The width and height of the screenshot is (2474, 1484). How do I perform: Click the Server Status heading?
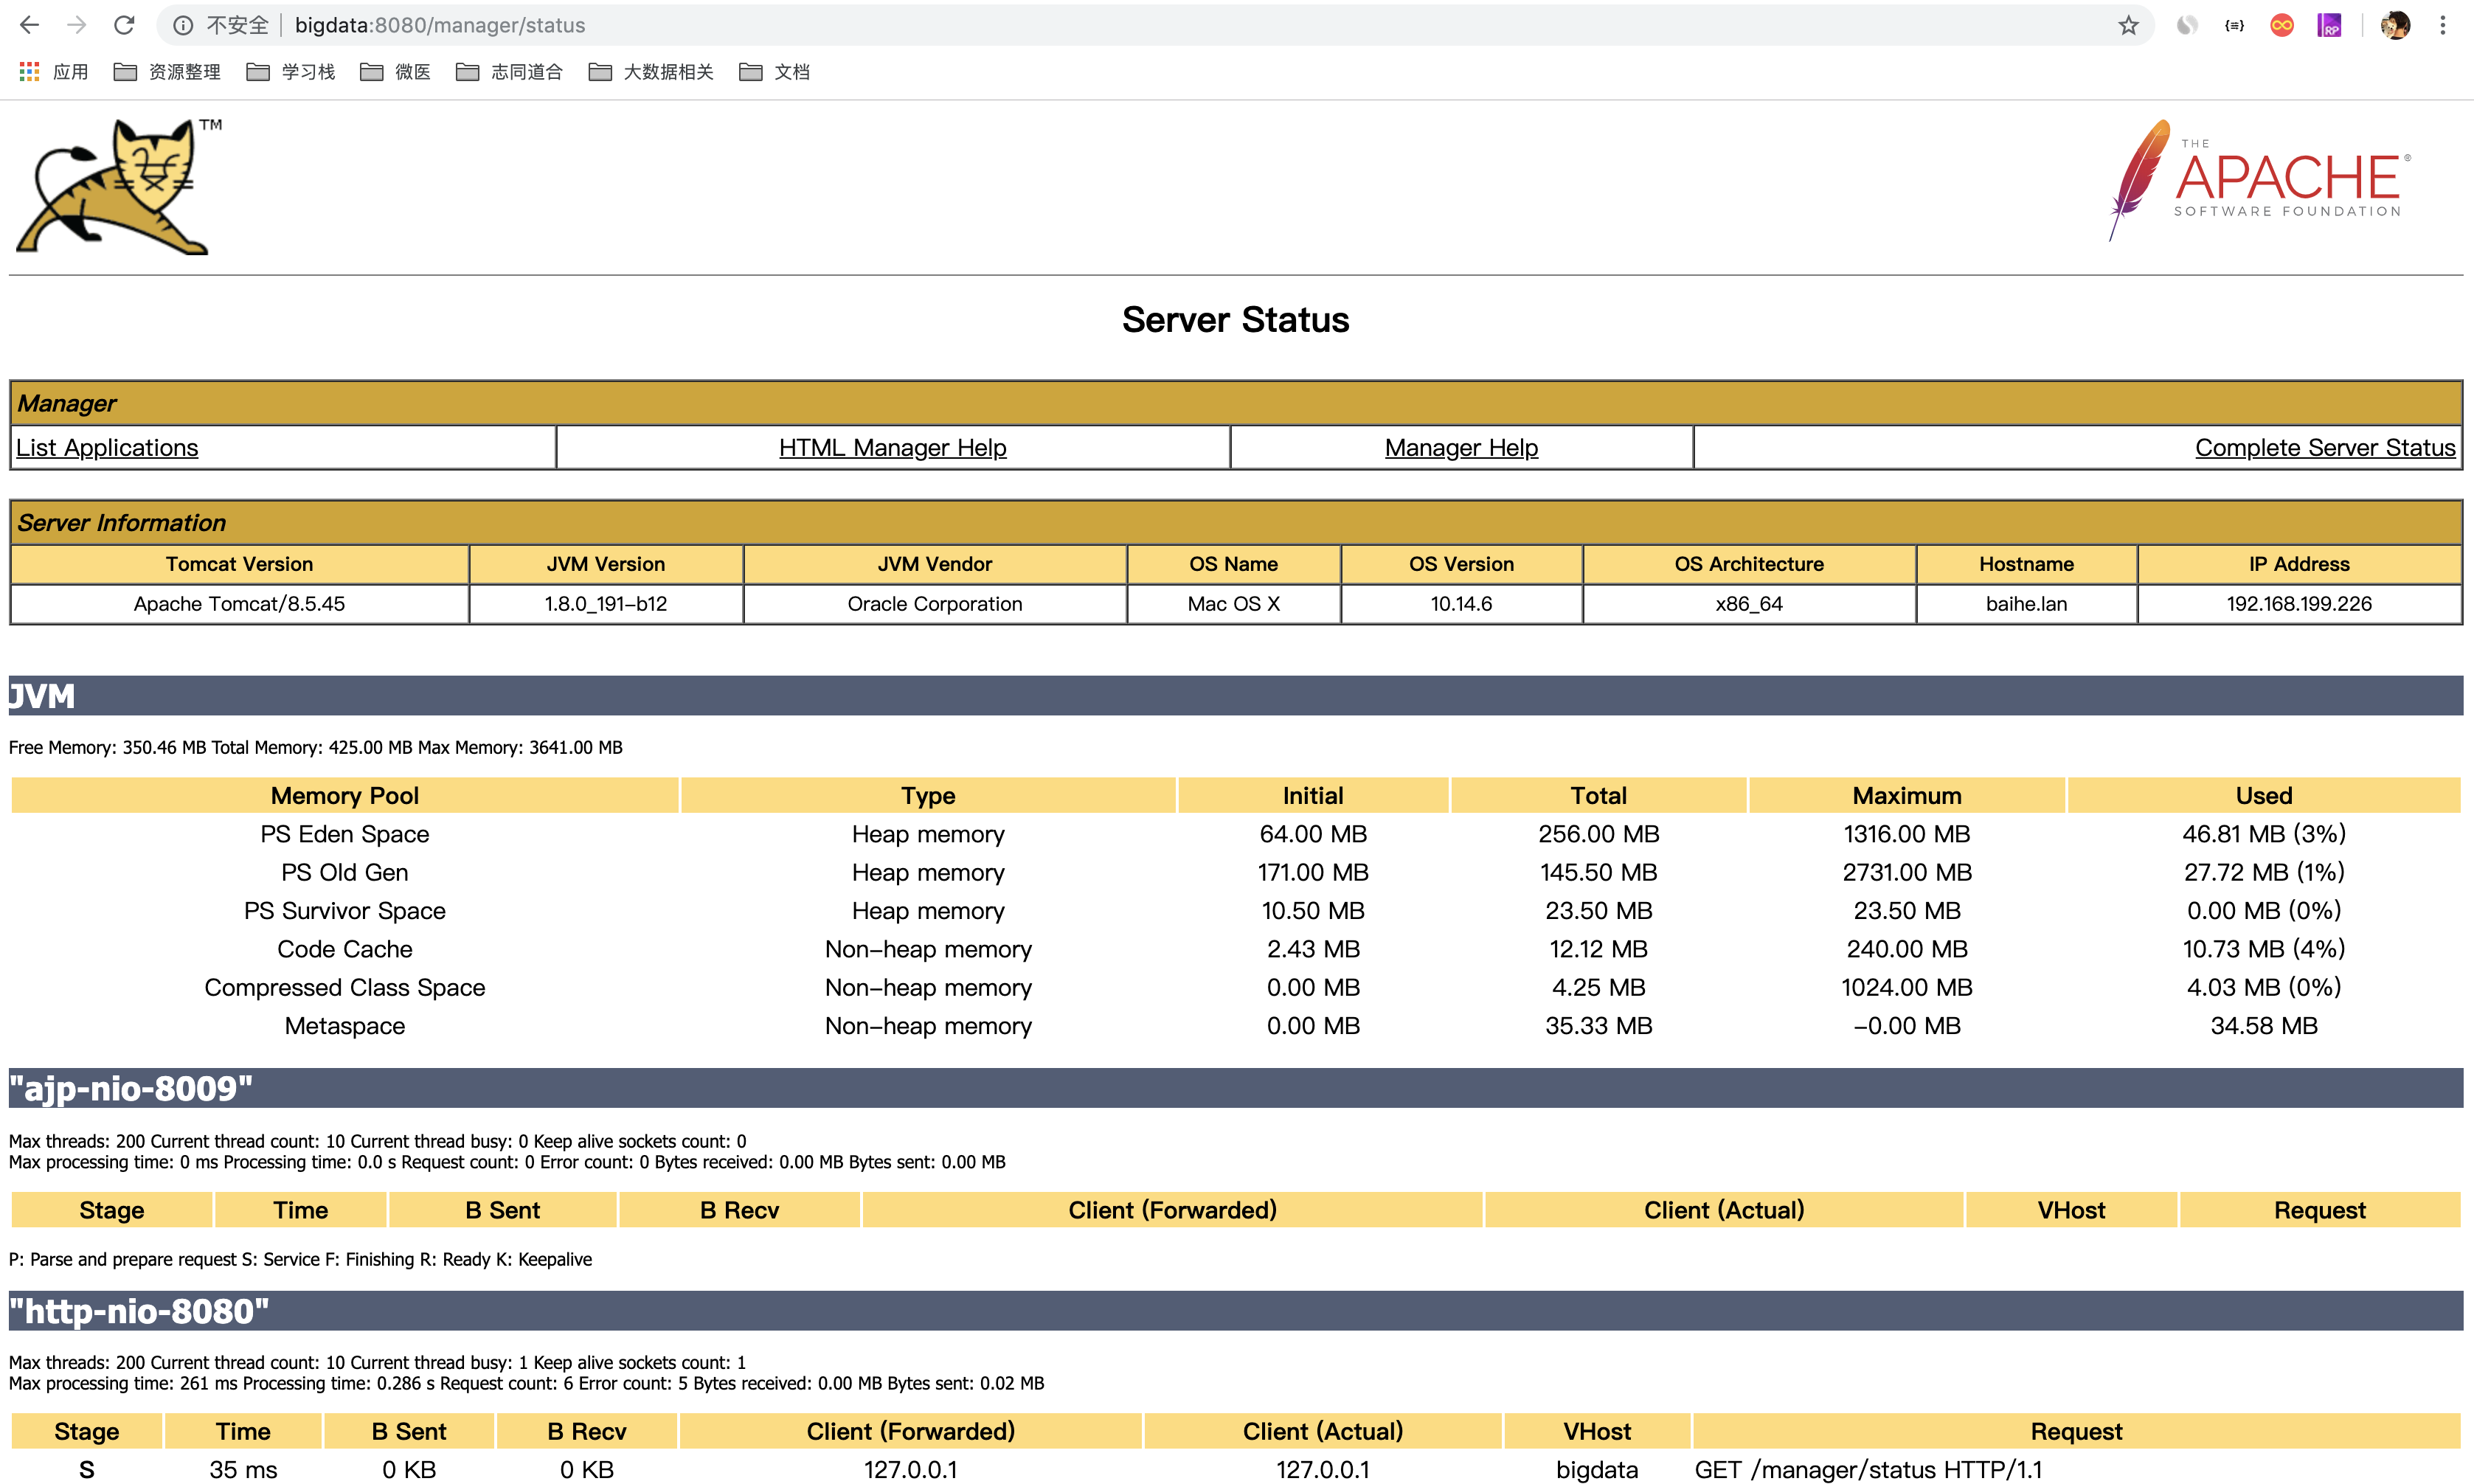1236,320
